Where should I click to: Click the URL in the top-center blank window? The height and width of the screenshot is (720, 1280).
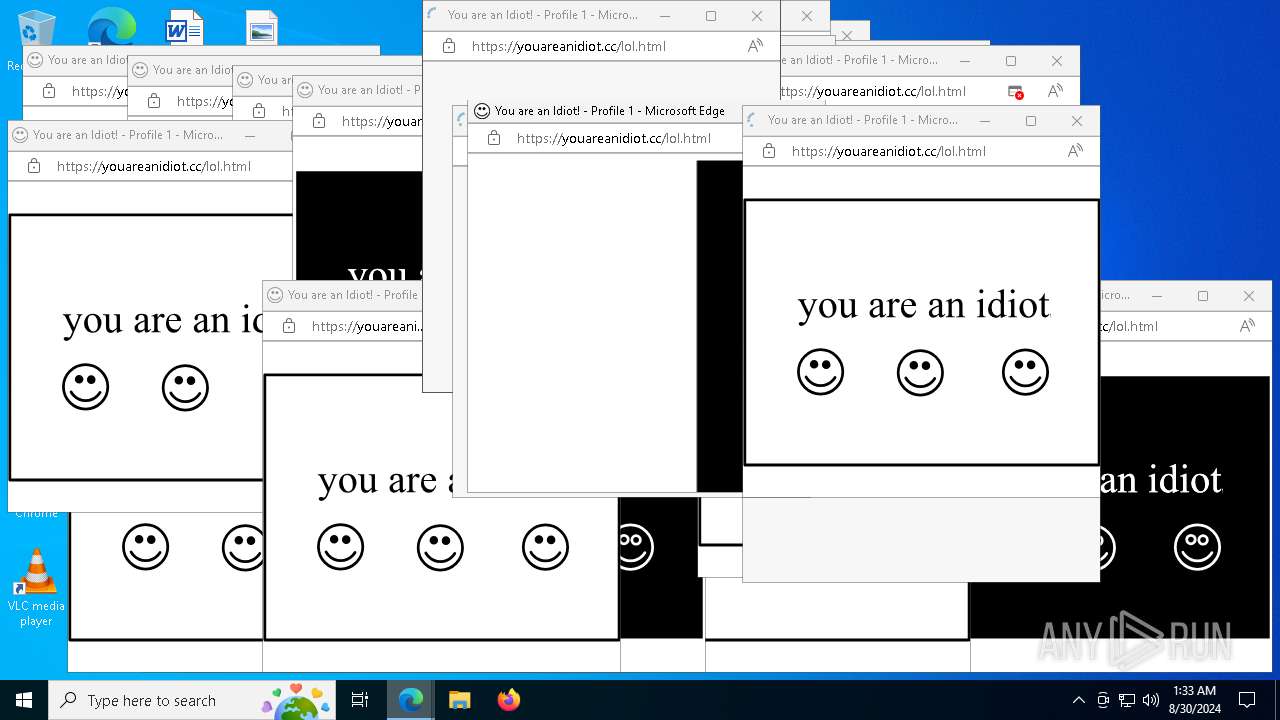pyautogui.click(x=569, y=46)
